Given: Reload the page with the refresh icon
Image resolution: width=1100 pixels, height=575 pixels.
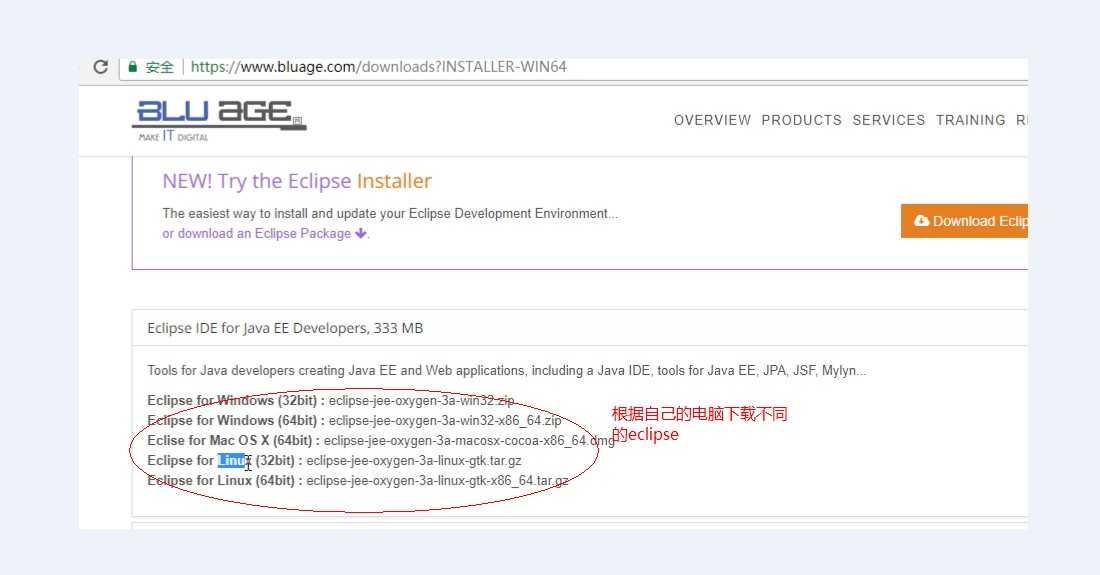Looking at the screenshot, I should pyautogui.click(x=101, y=67).
